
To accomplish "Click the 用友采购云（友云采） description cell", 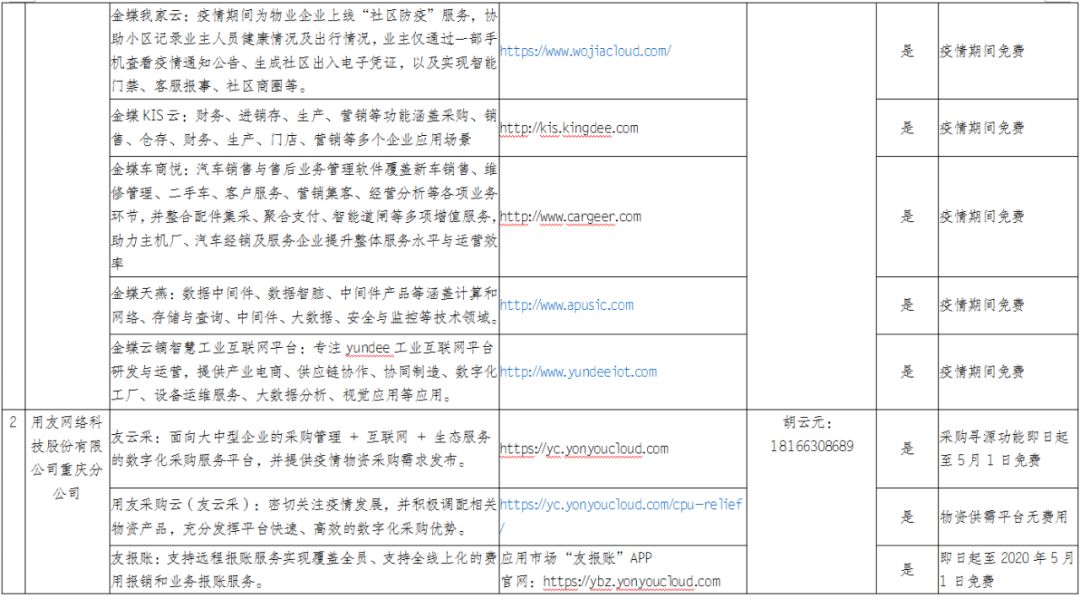I will point(304,516).
